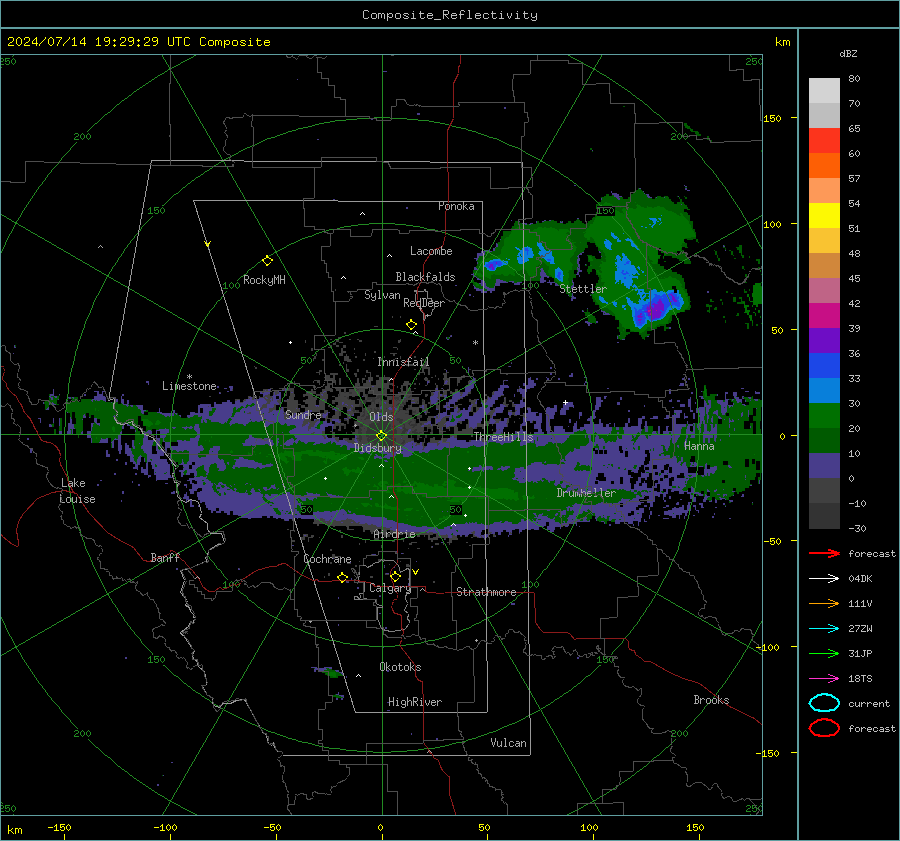Click the Innisfail town label
The image size is (900, 841).
[403, 362]
